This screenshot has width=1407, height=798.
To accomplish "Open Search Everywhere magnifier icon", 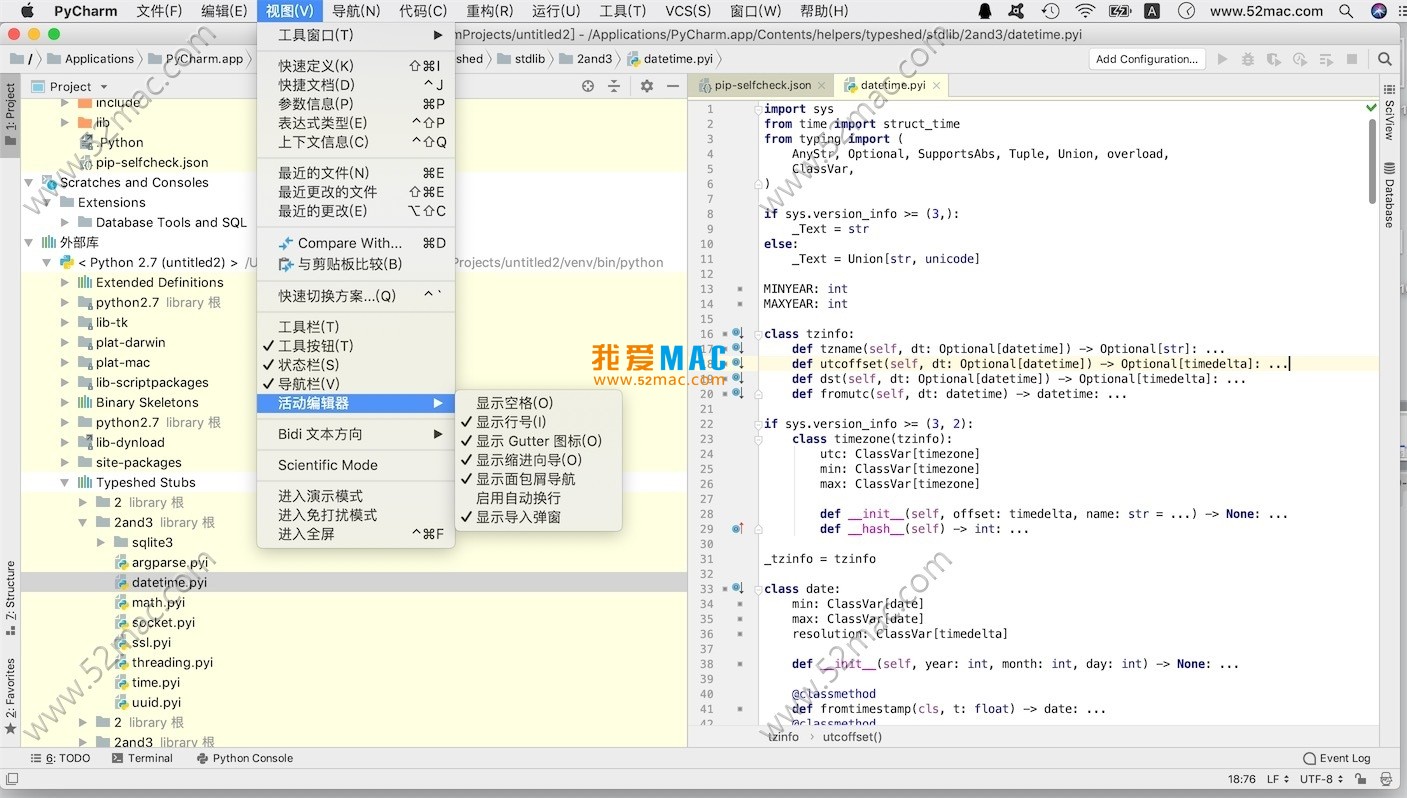I will click(1385, 59).
